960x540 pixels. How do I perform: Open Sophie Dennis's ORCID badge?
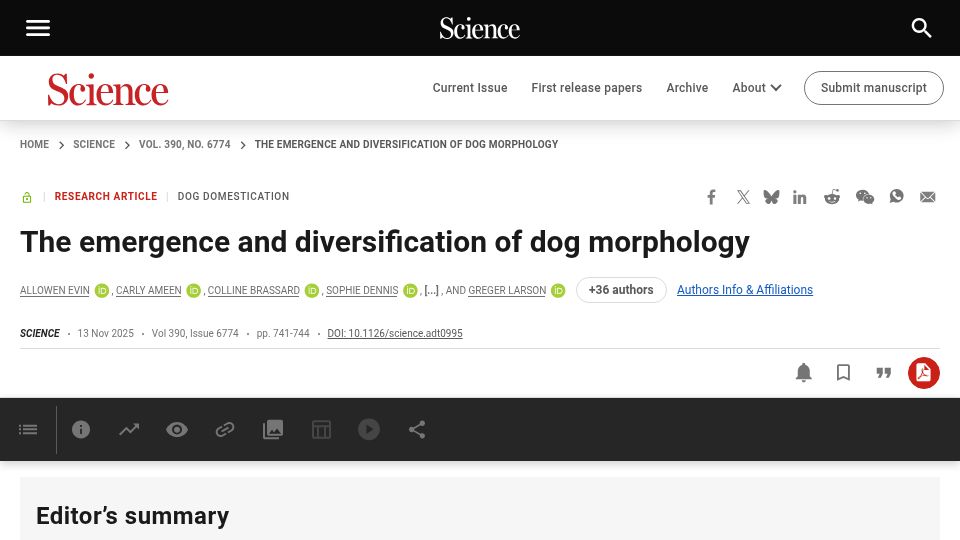pos(410,290)
